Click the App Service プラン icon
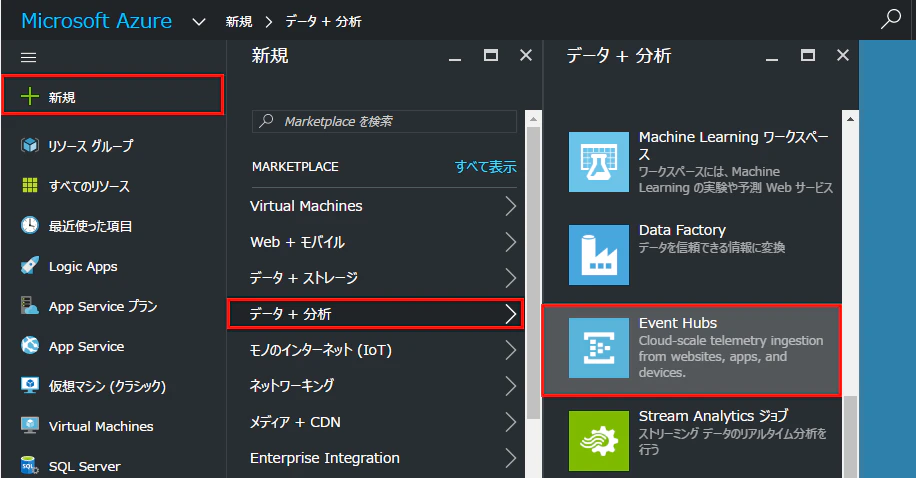This screenshot has width=916, height=478. tap(30, 306)
